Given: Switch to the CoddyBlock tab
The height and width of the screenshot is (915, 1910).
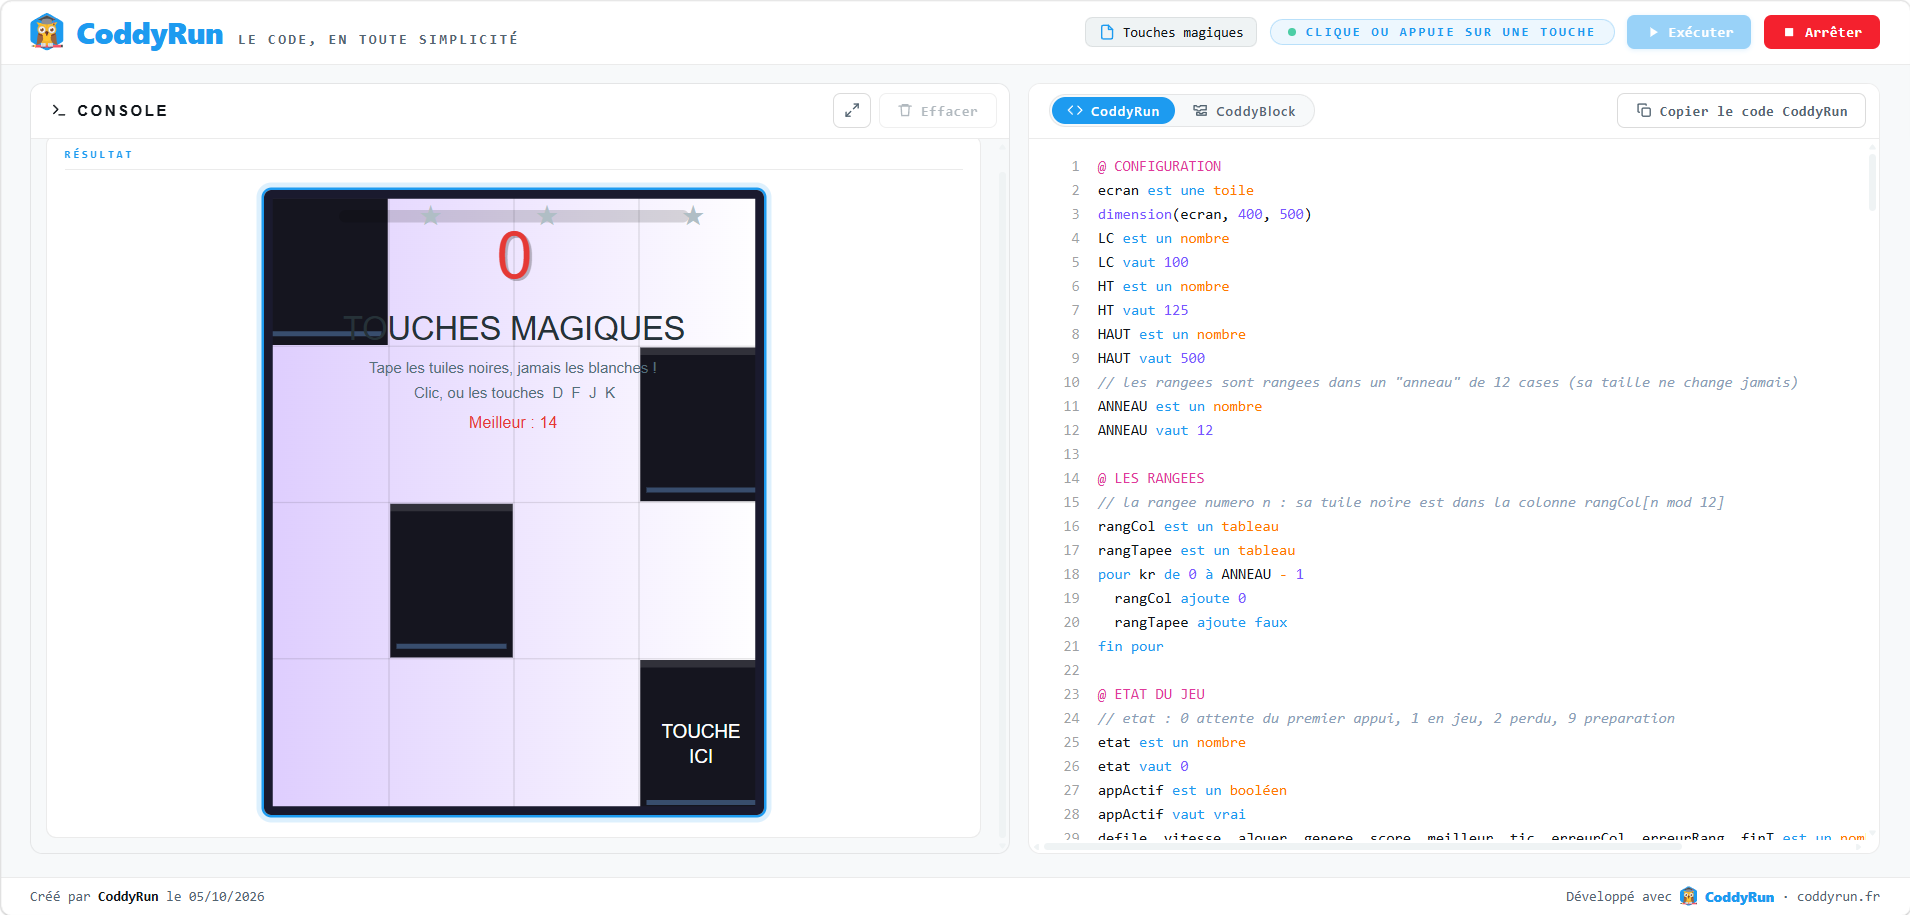Looking at the screenshot, I should click(x=1244, y=111).
